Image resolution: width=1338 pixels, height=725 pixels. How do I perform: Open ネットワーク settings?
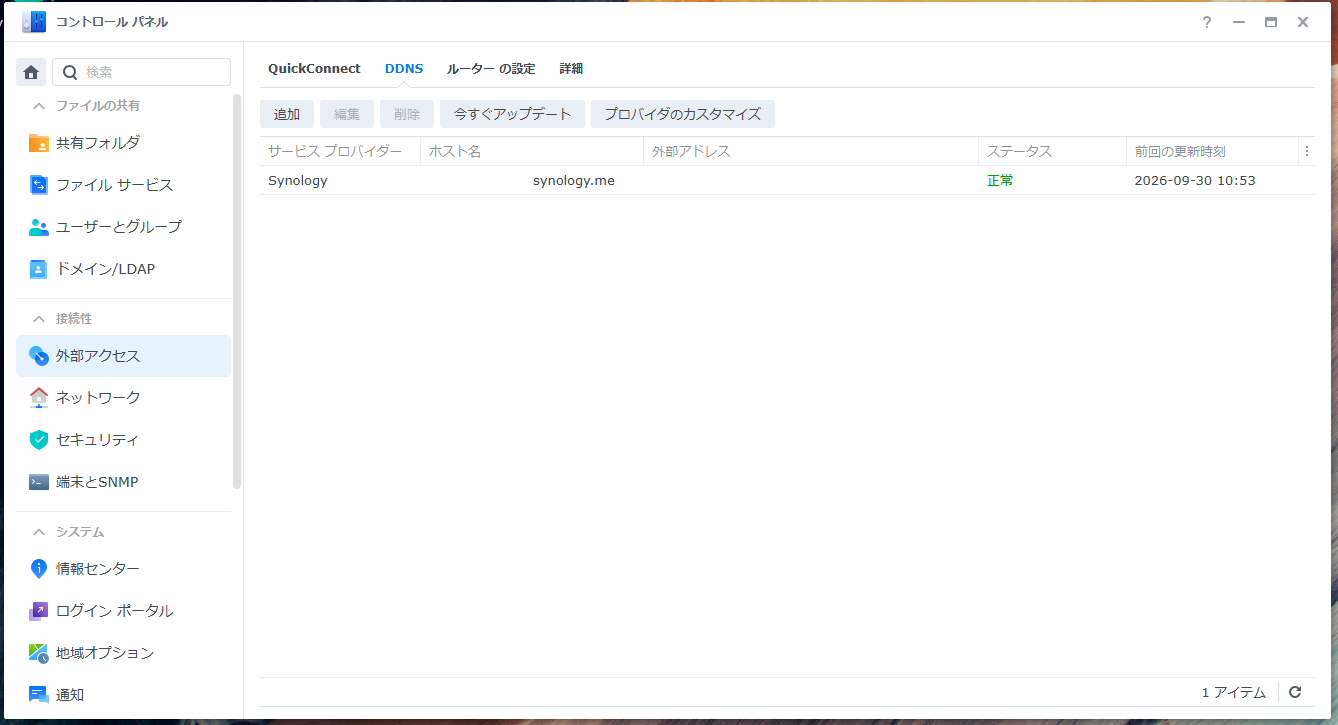(x=123, y=398)
